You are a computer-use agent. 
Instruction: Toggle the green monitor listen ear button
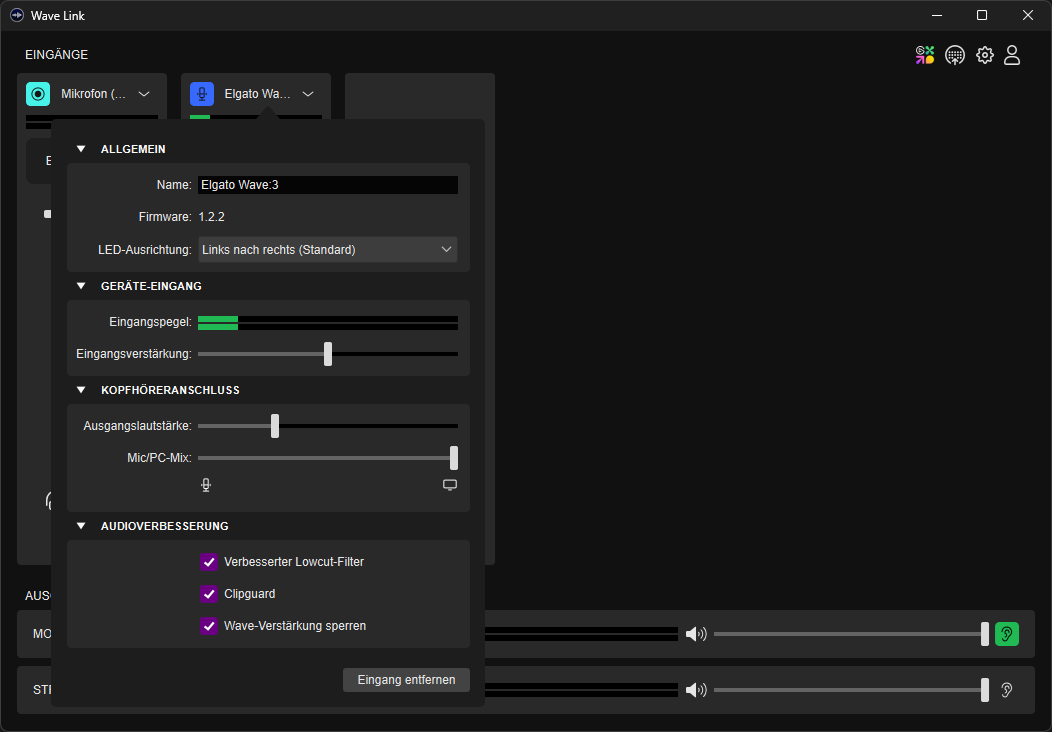click(1007, 634)
